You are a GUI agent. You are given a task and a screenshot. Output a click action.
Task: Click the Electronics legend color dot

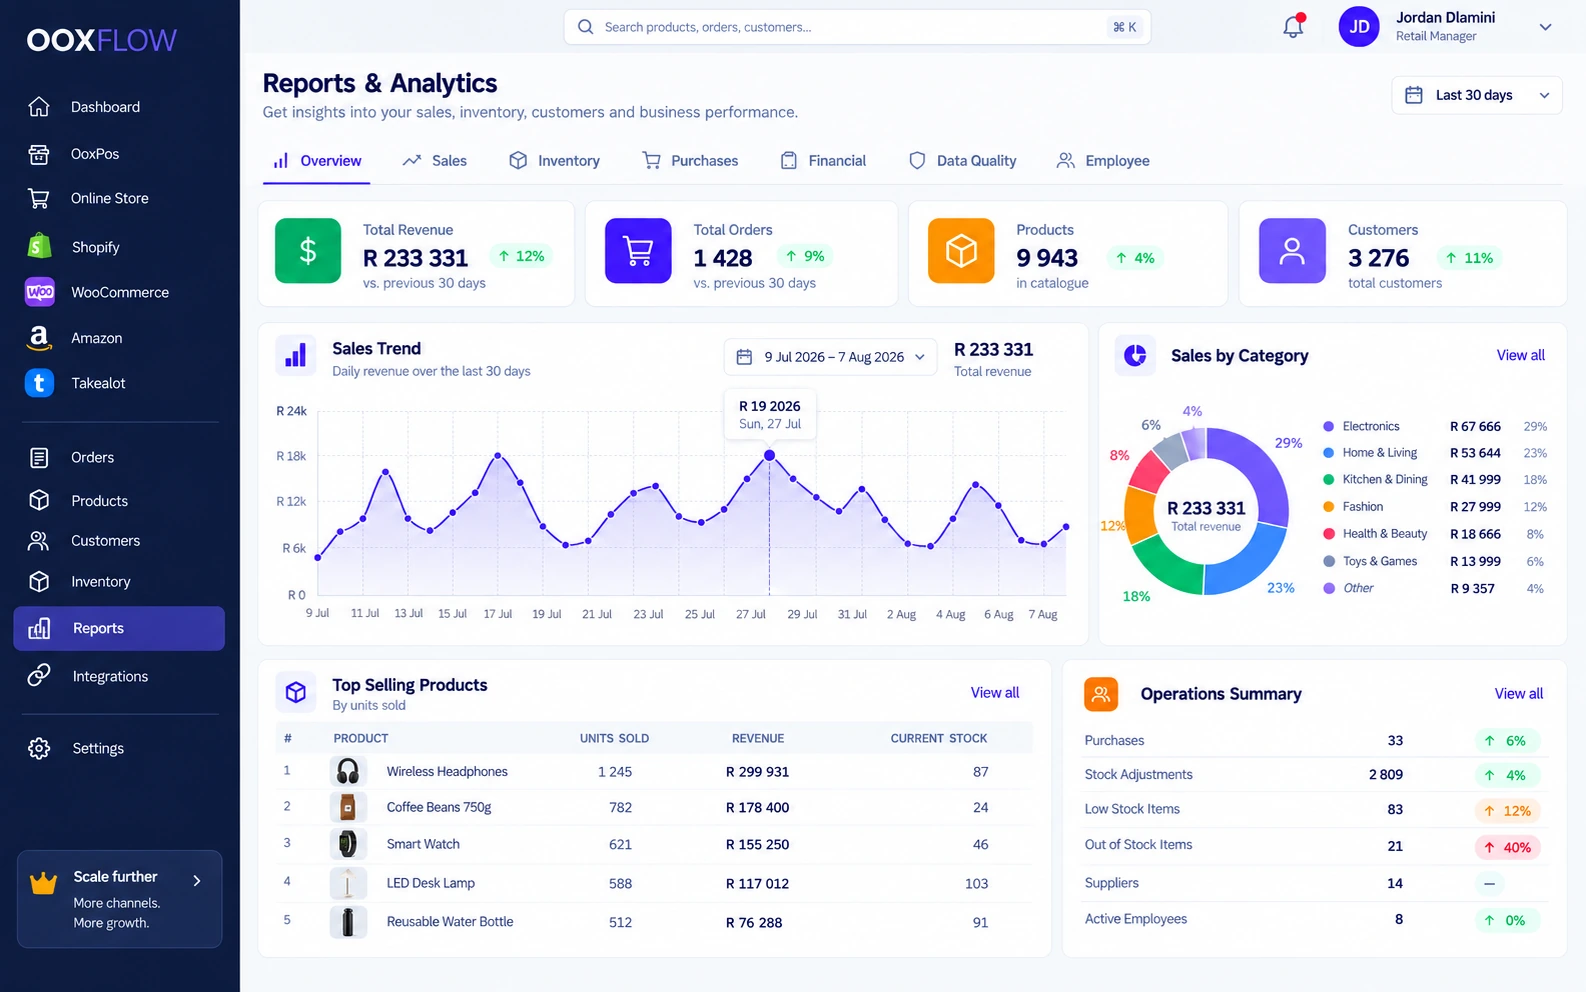pyautogui.click(x=1329, y=426)
